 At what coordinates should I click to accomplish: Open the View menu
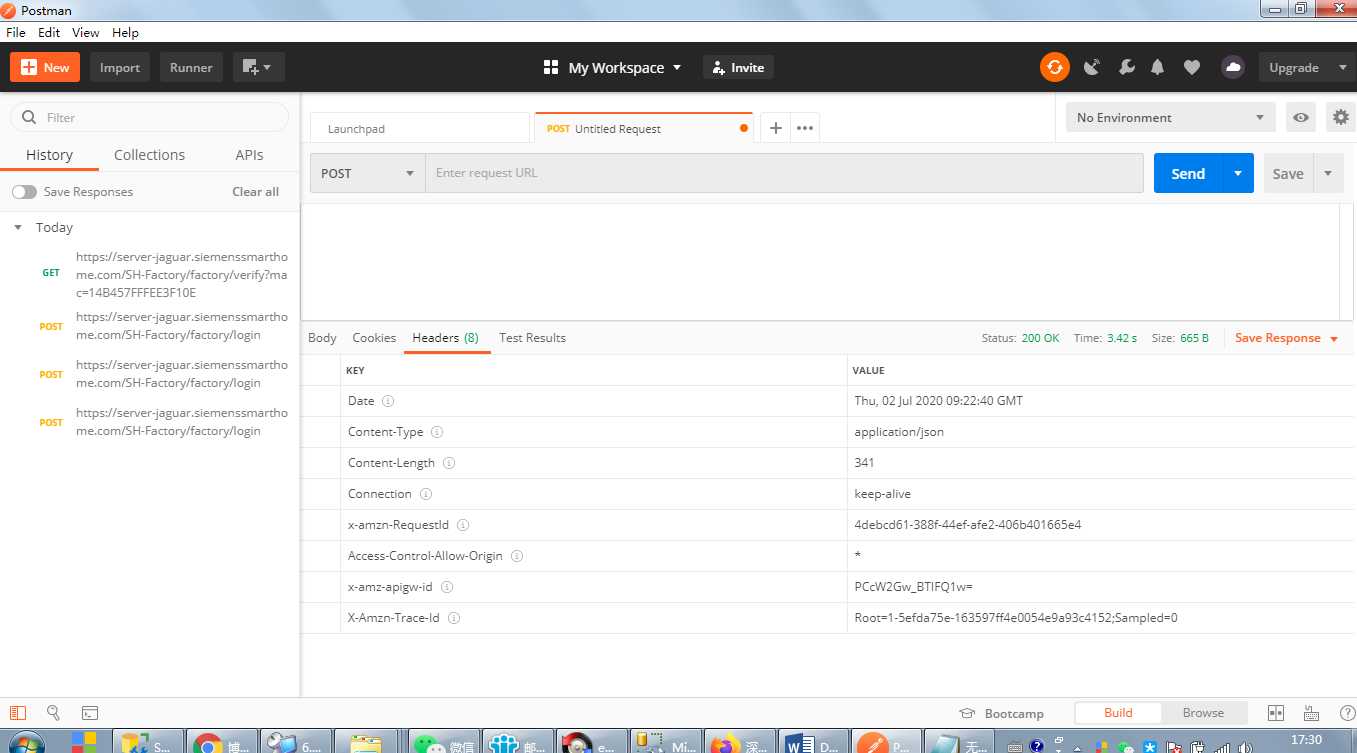pyautogui.click(x=86, y=32)
